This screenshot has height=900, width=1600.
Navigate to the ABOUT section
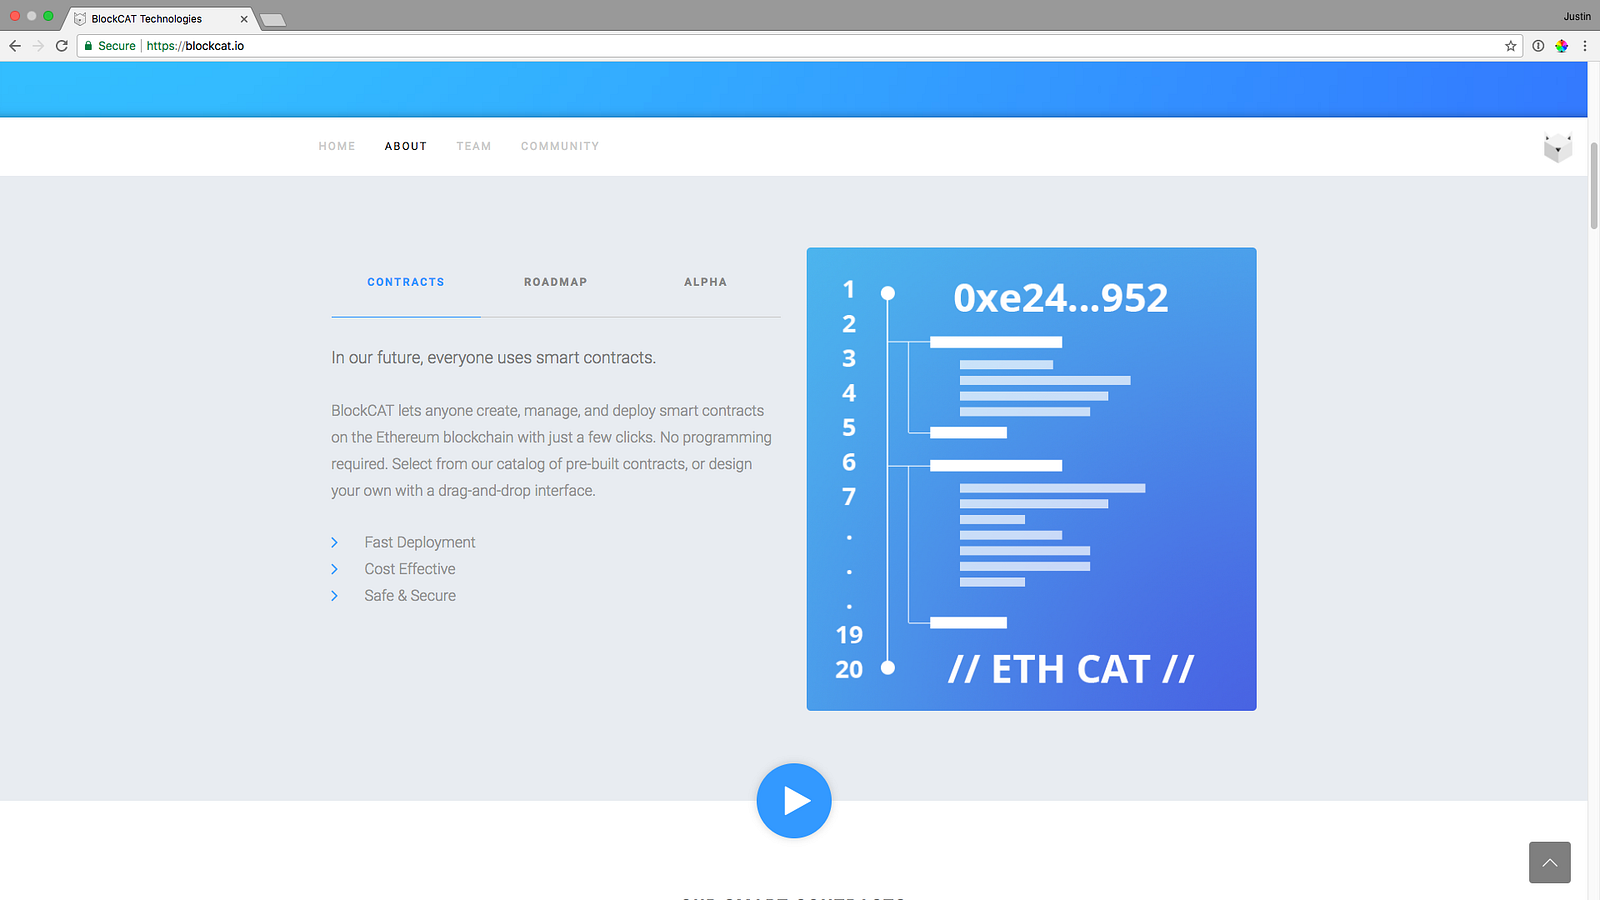coord(406,146)
